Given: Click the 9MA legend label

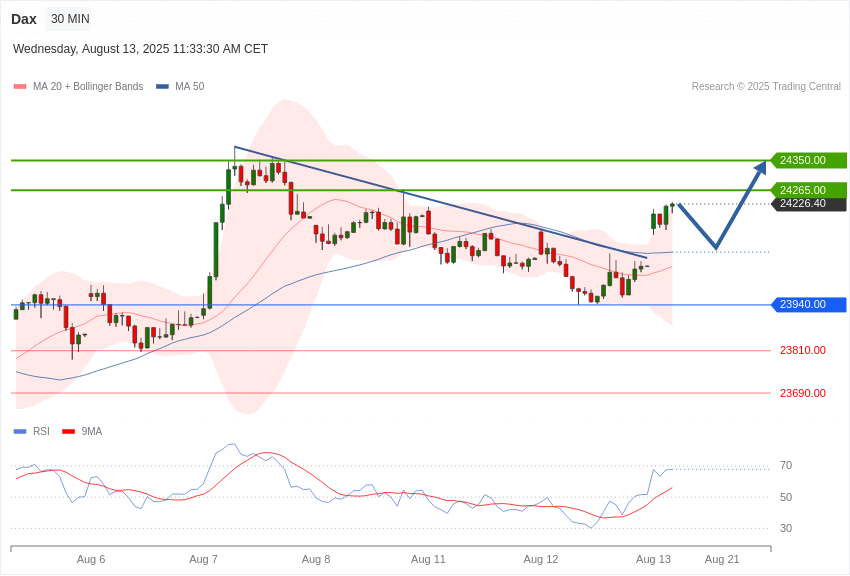Looking at the screenshot, I should tap(92, 432).
